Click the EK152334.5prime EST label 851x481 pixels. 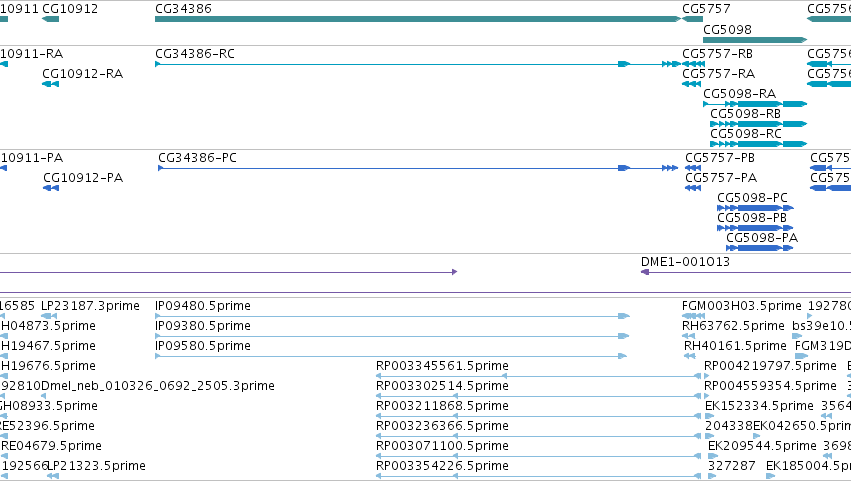coord(759,407)
